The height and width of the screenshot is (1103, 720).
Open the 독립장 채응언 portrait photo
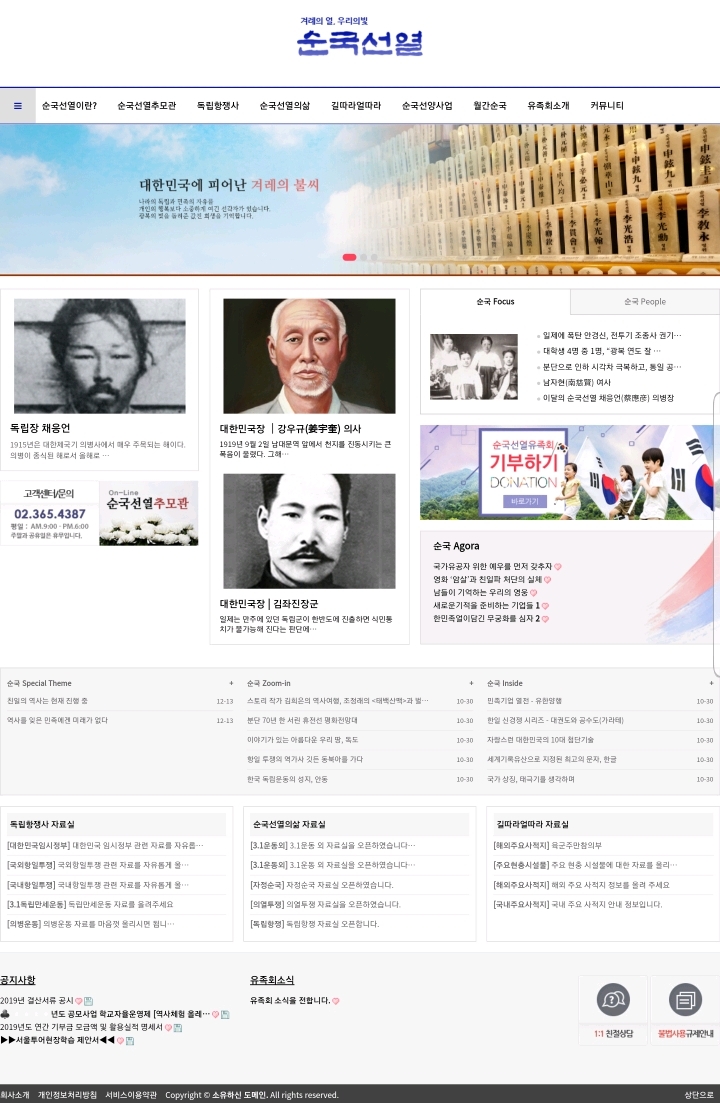100,355
